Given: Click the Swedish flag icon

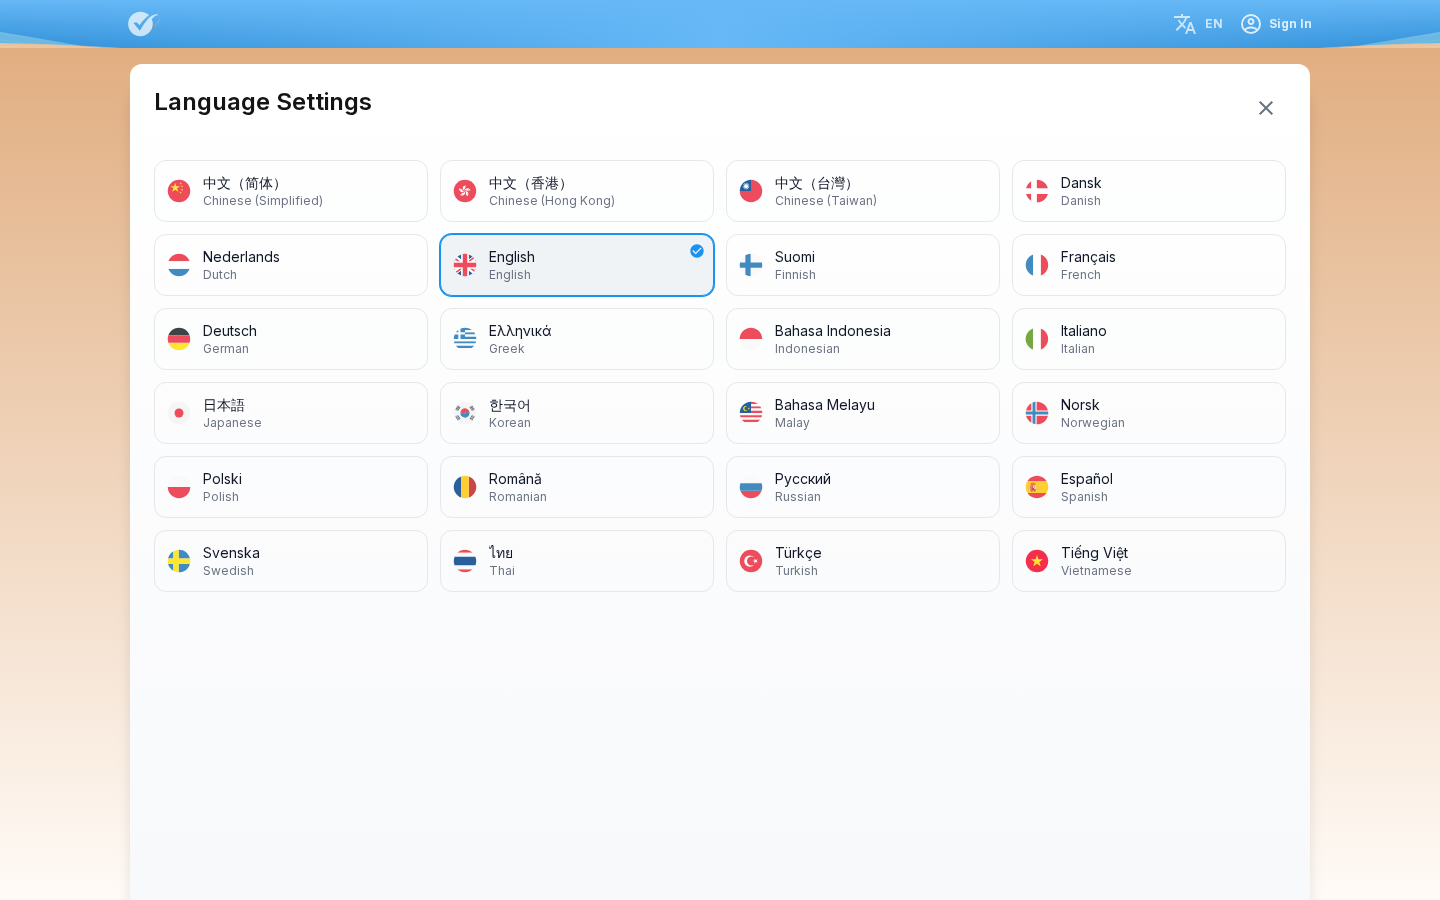Looking at the screenshot, I should point(179,561).
